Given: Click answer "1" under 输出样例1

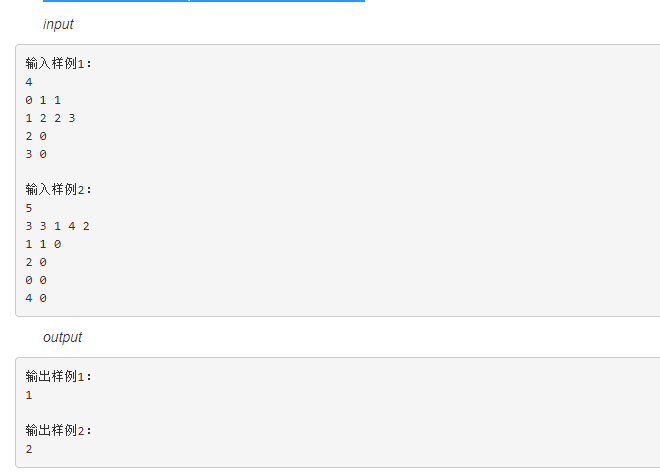Looking at the screenshot, I should 29,395.
